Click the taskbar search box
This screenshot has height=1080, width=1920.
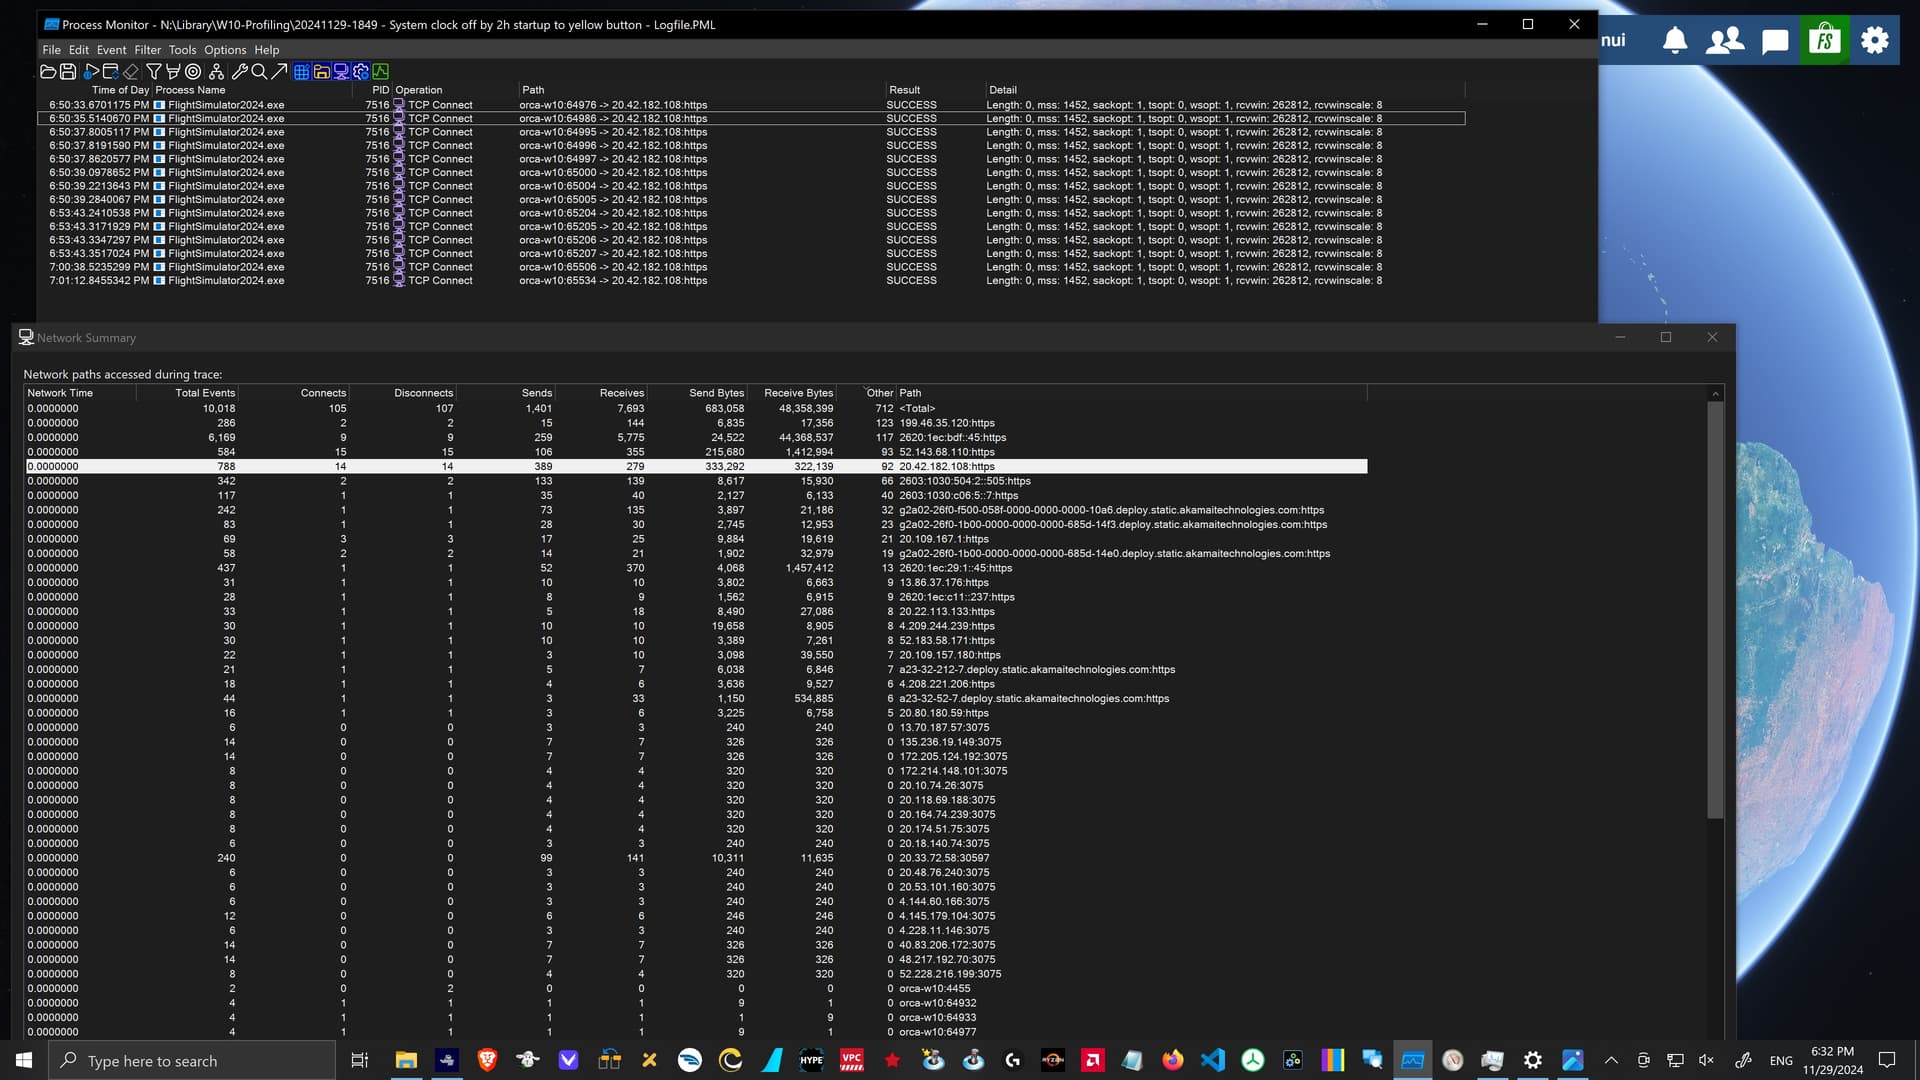tap(192, 1060)
